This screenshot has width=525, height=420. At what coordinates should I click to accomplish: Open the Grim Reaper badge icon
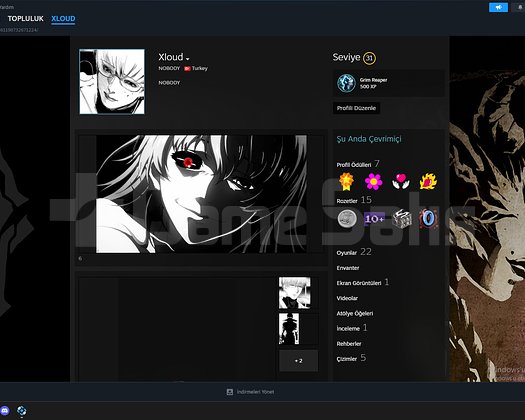click(x=346, y=83)
